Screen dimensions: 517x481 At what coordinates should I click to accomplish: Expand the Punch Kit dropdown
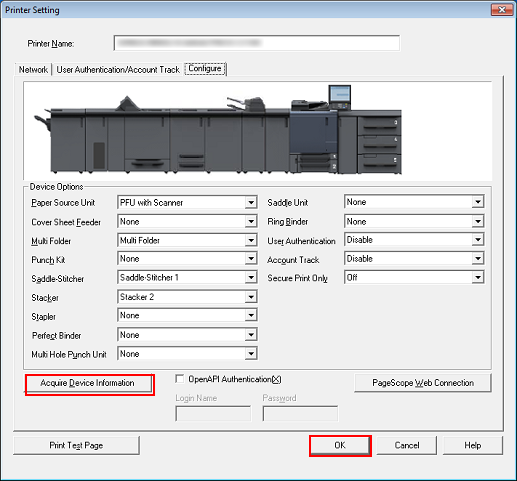pos(187,259)
